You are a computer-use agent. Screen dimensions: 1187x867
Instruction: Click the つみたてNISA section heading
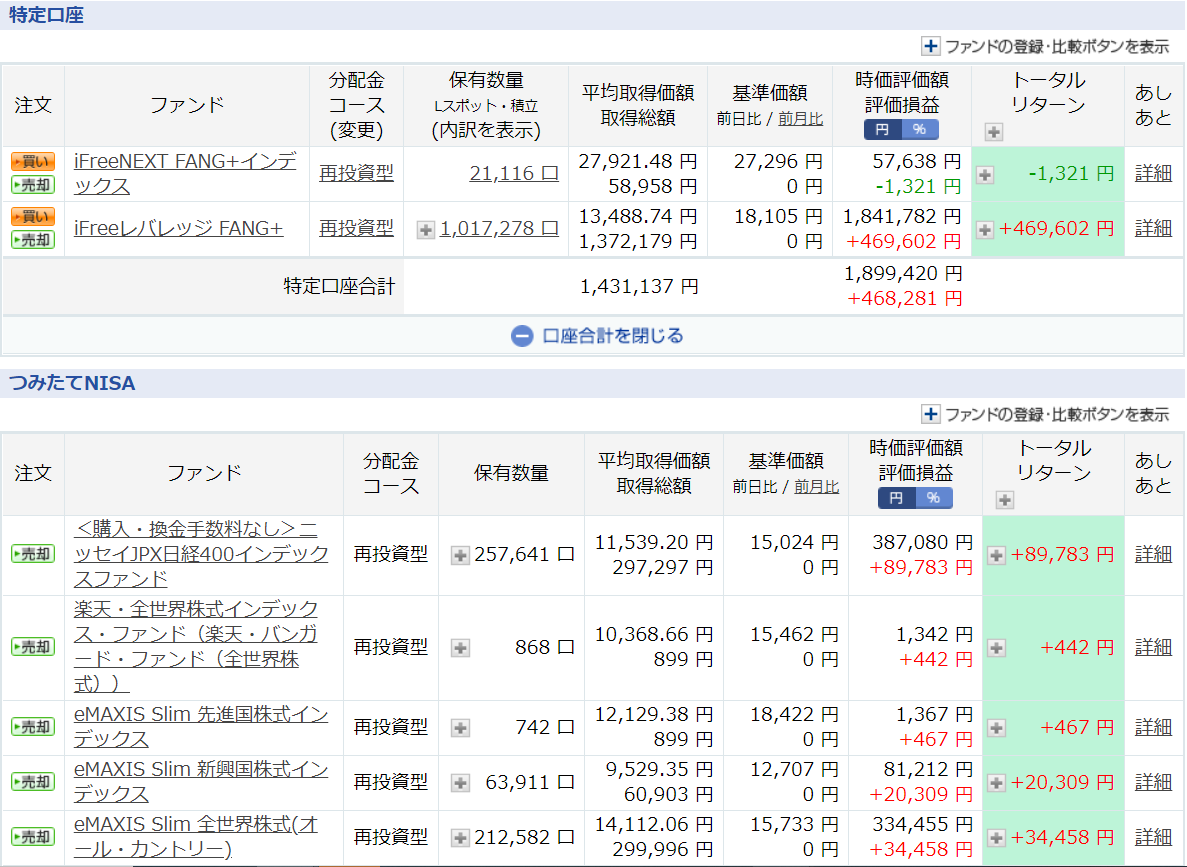(x=72, y=383)
